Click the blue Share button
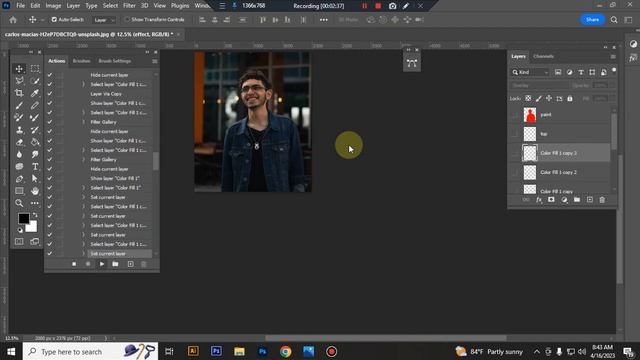Image resolution: width=640 pixels, height=360 pixels. (x=592, y=20)
